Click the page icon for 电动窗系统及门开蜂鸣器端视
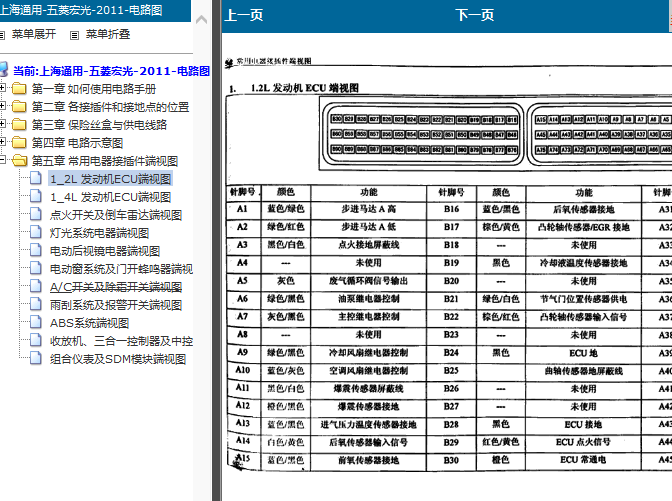 (x=36, y=268)
